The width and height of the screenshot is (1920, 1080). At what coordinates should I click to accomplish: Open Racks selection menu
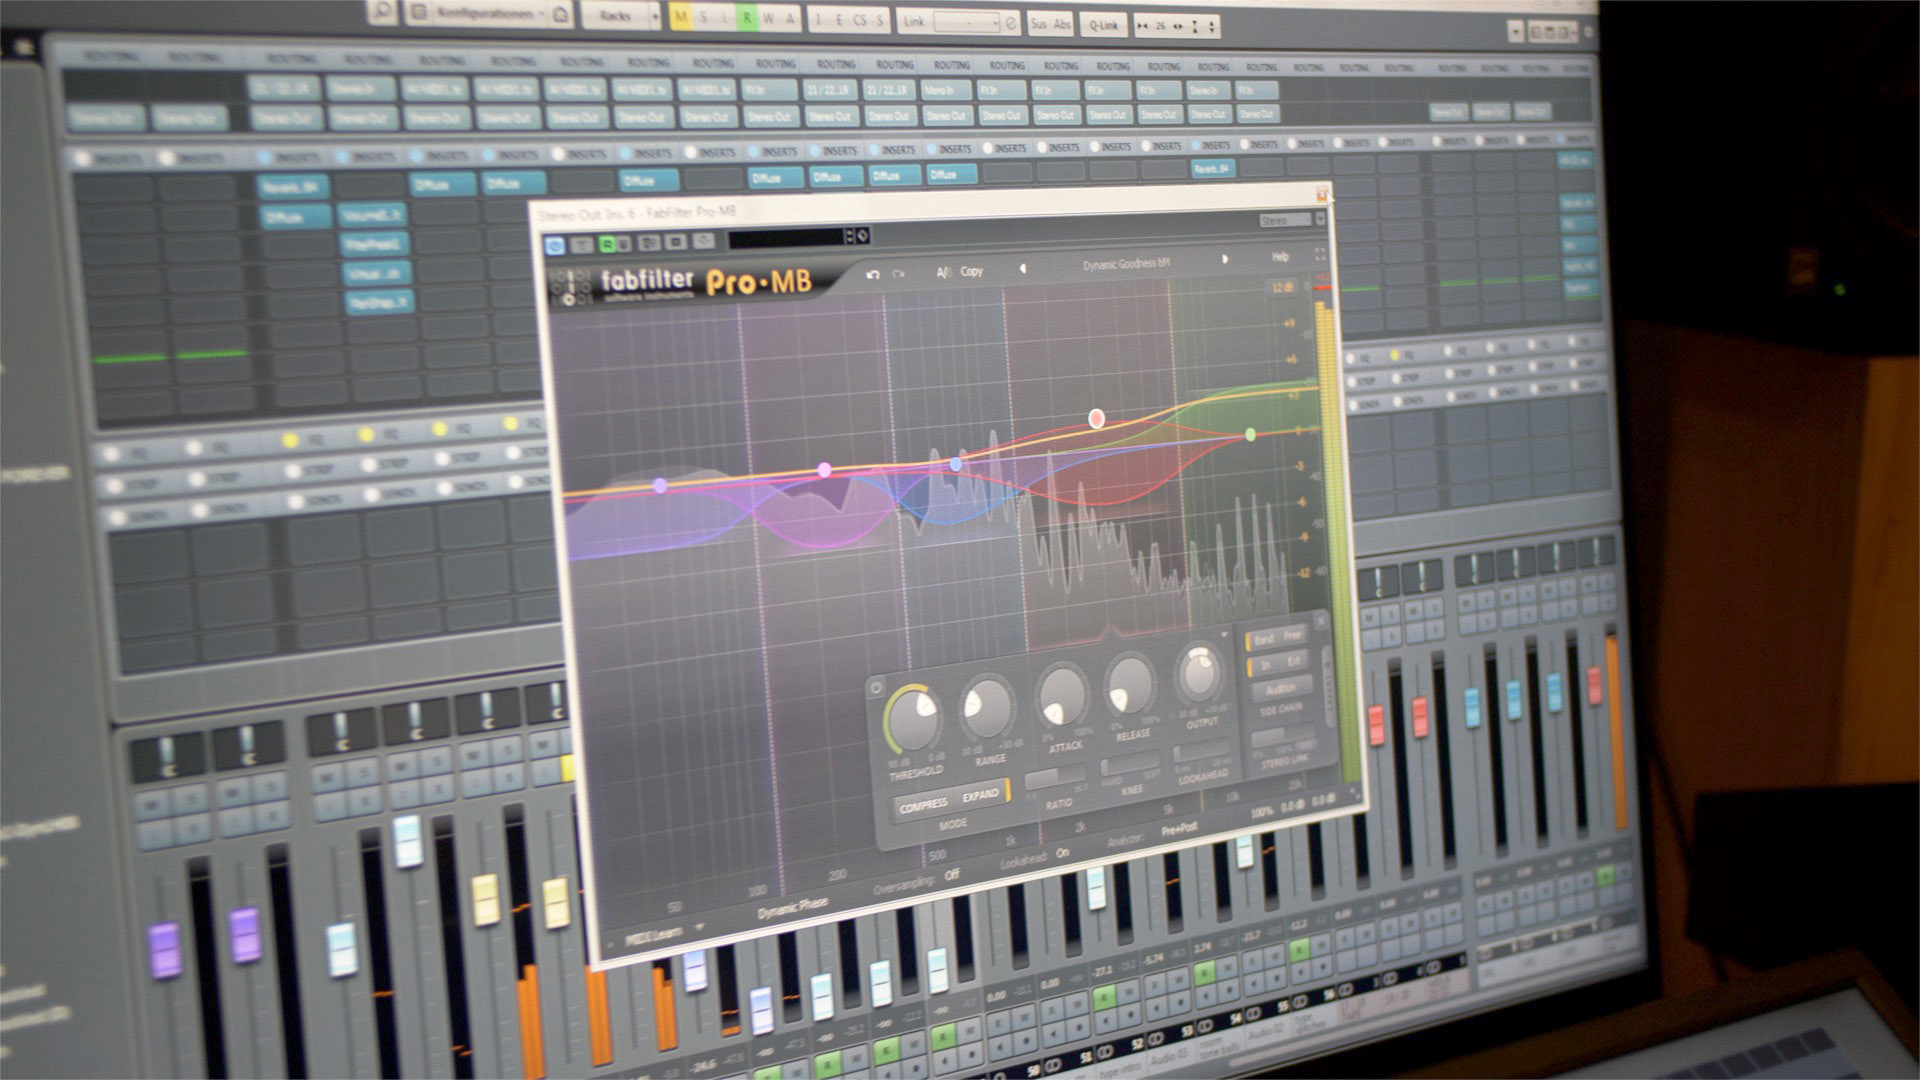click(615, 16)
